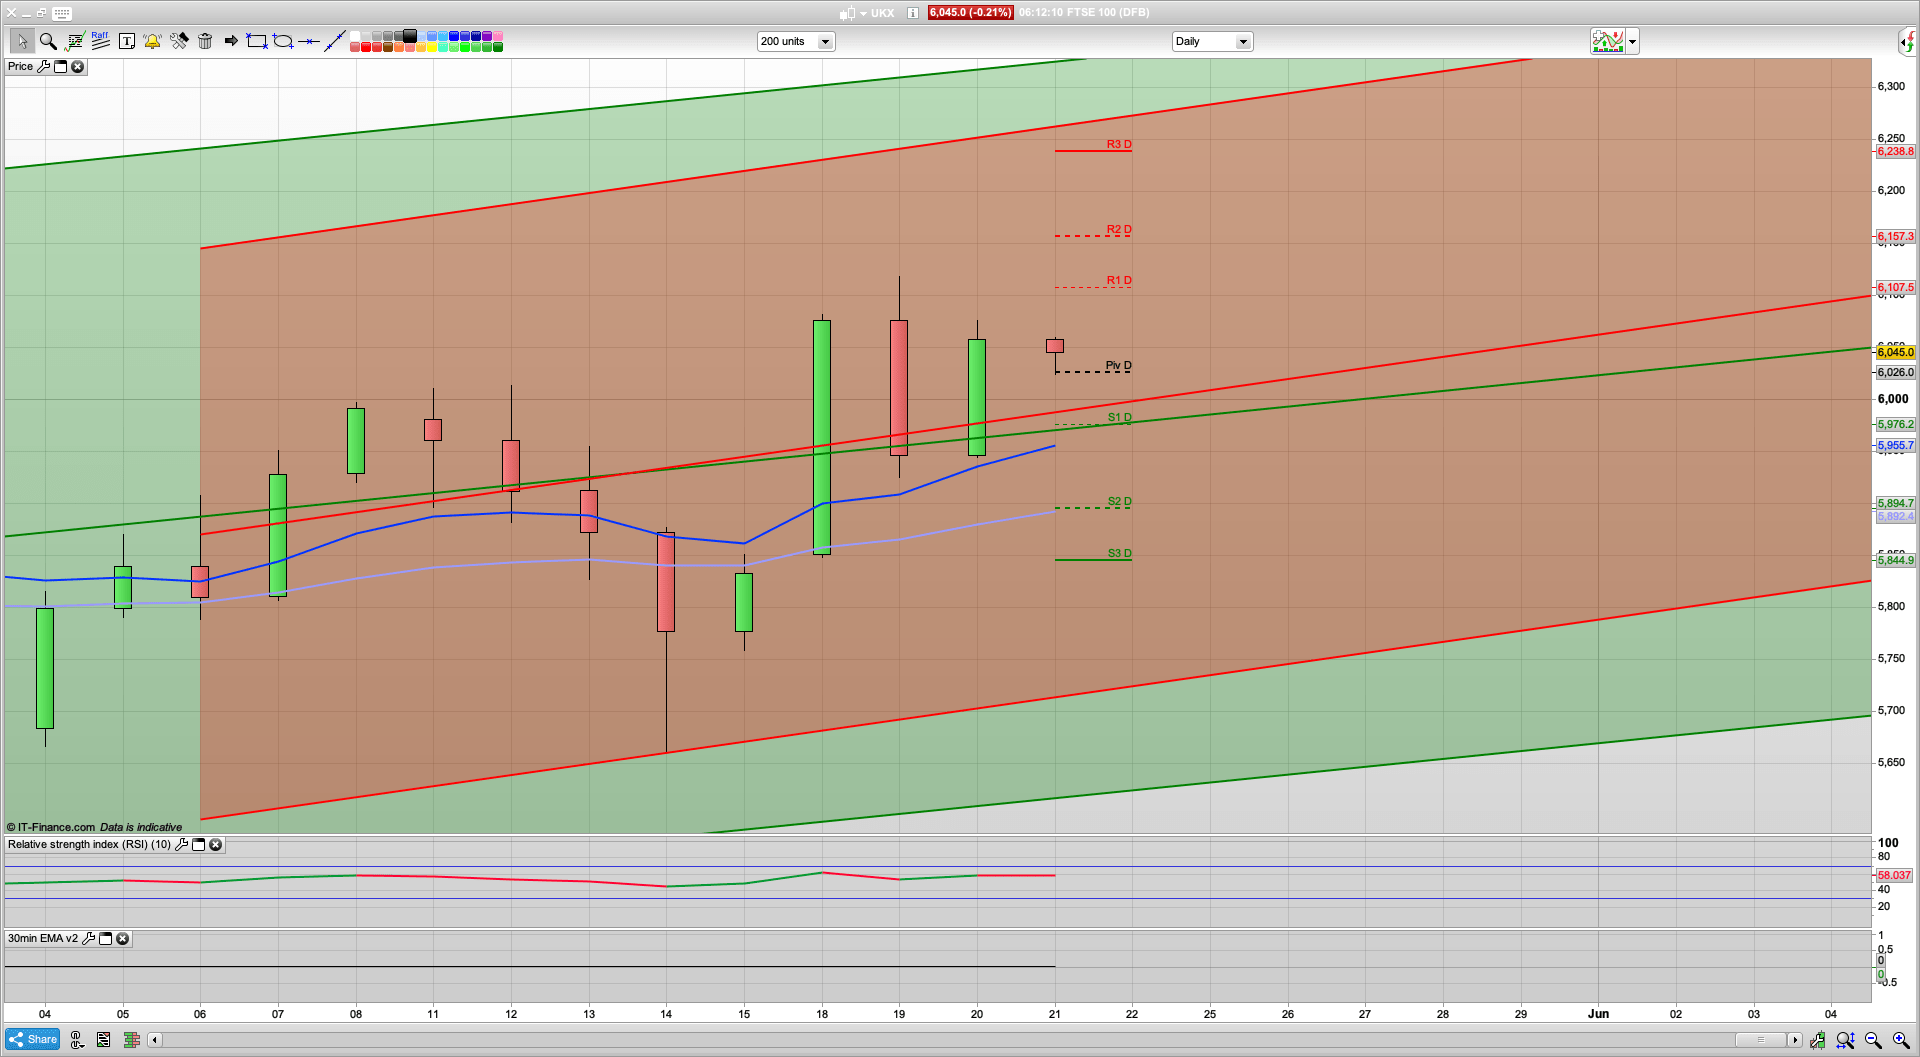Screen dimensions: 1920x1057
Task: Pick the bright red color swatch
Action: tap(366, 47)
